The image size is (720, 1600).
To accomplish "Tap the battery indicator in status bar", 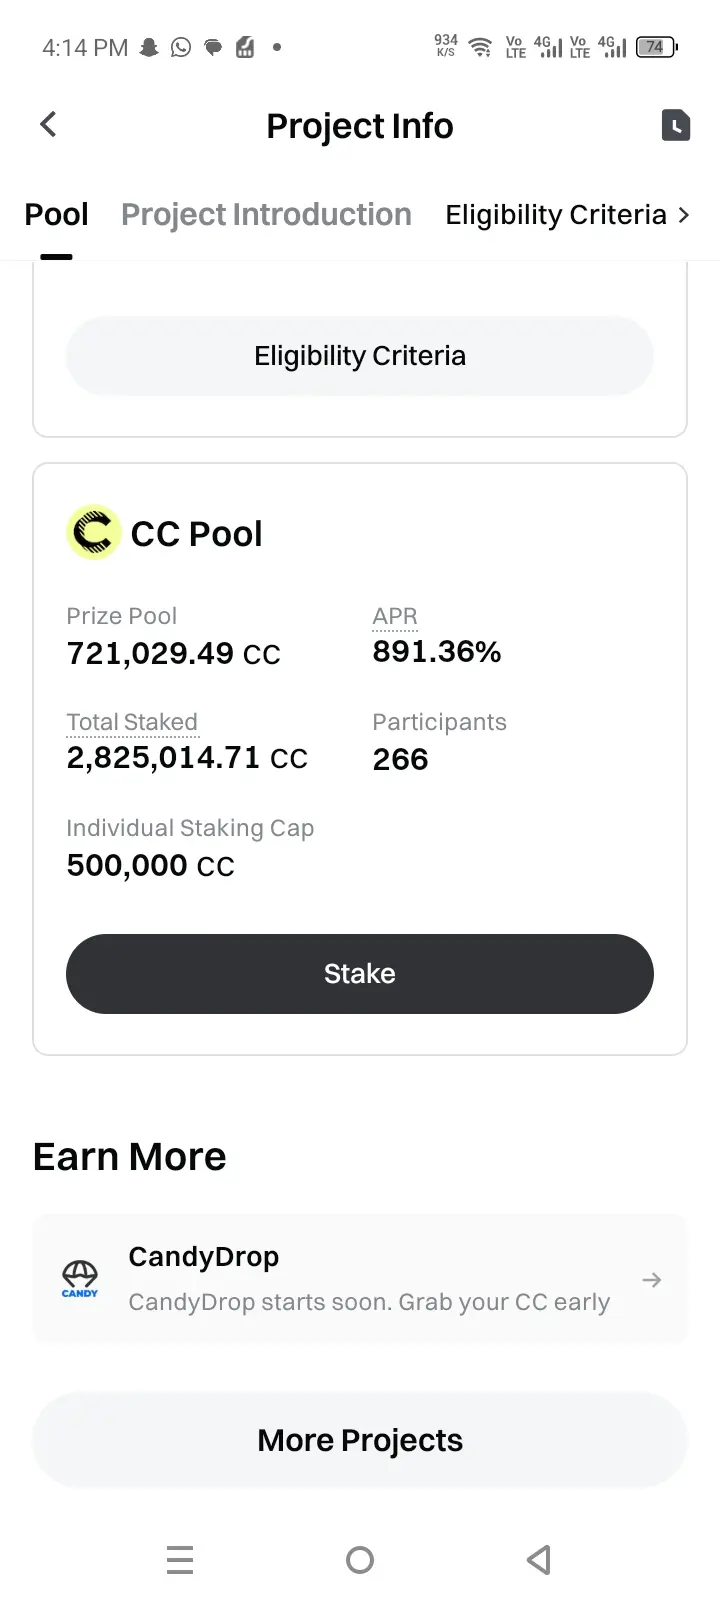I will click(x=656, y=47).
